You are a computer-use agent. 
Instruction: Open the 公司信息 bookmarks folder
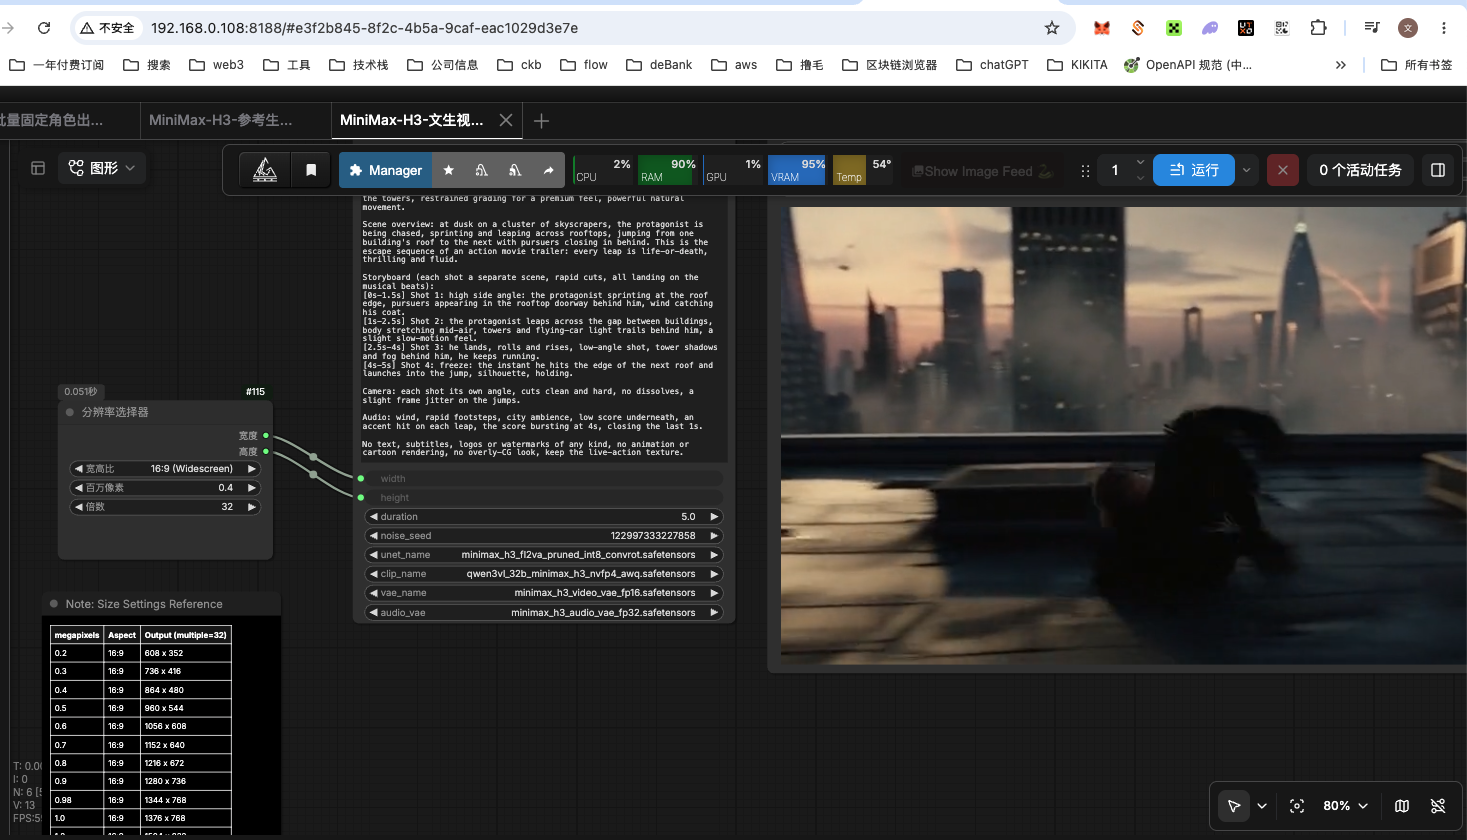(x=443, y=65)
